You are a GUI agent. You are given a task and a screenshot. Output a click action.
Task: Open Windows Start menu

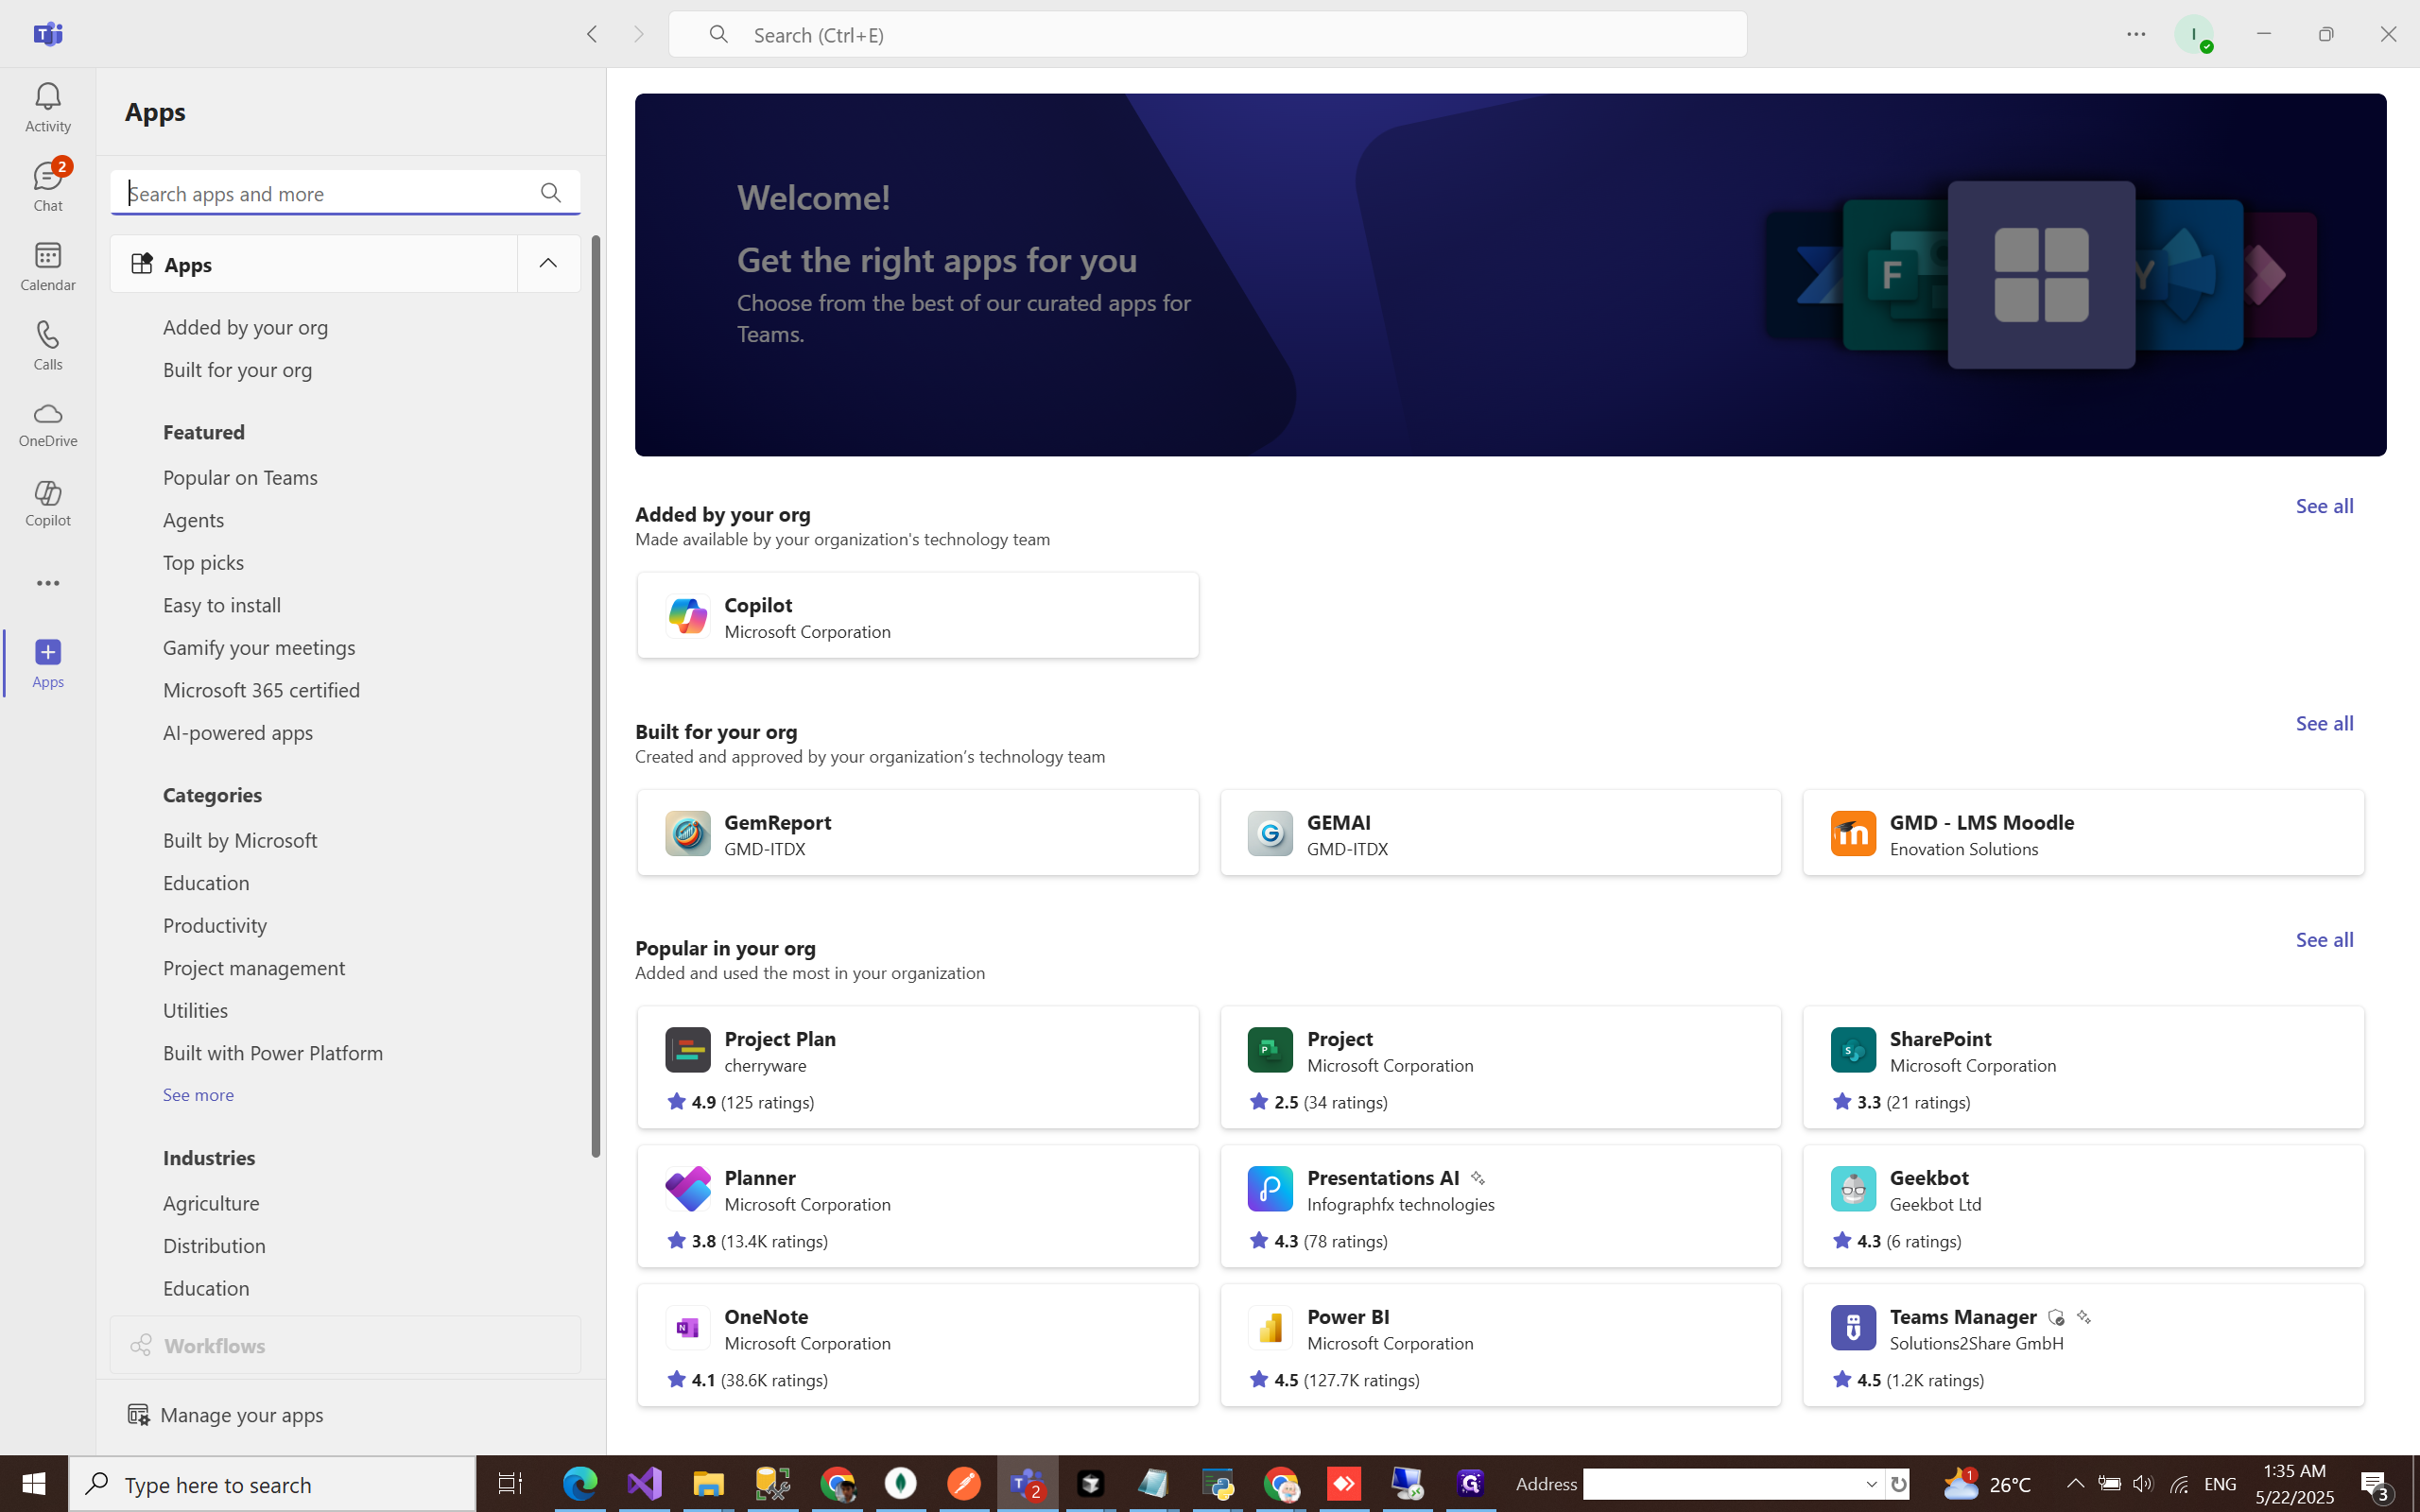tap(34, 1484)
